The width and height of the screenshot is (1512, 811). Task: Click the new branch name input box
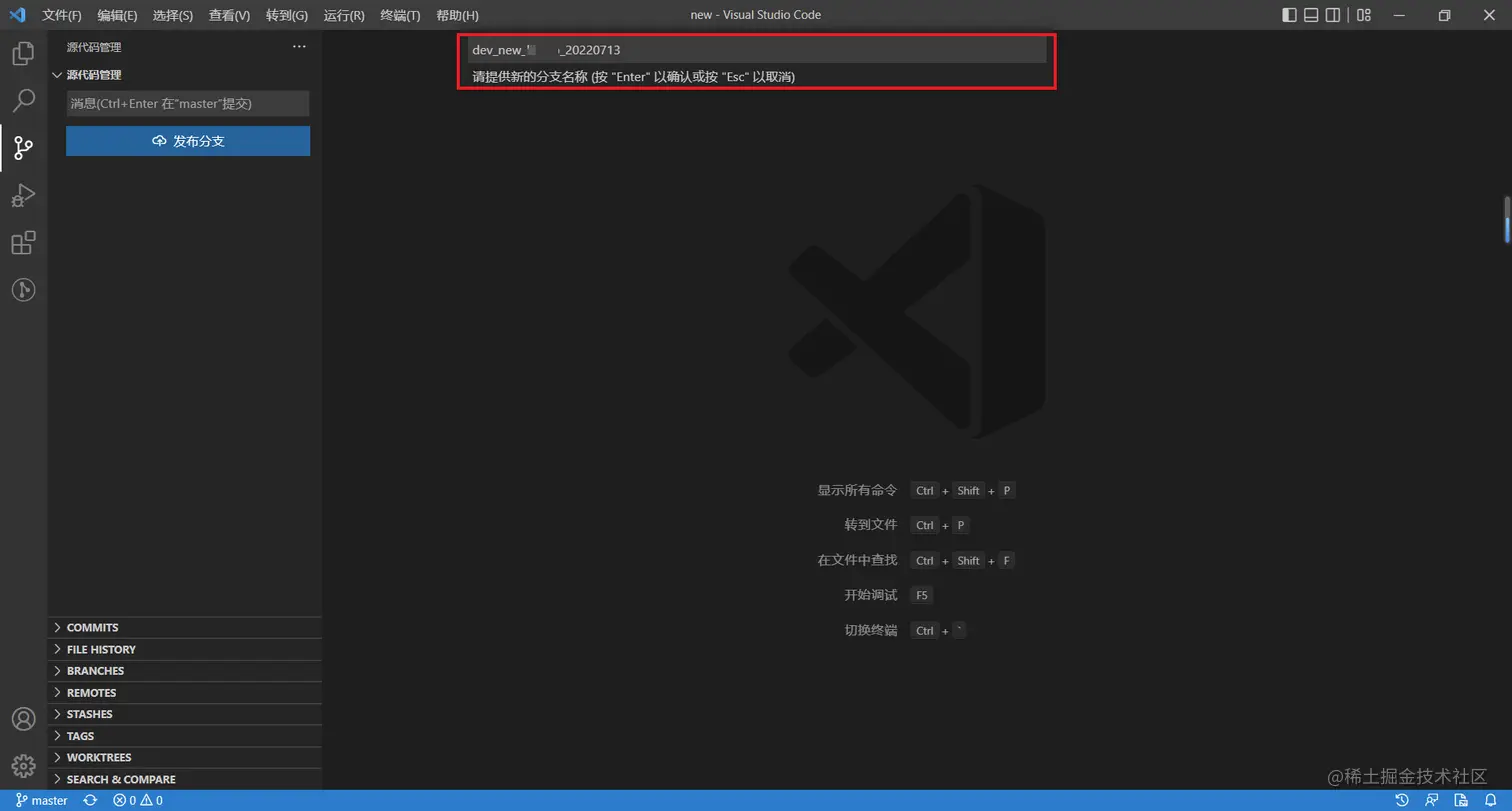pyautogui.click(x=757, y=50)
